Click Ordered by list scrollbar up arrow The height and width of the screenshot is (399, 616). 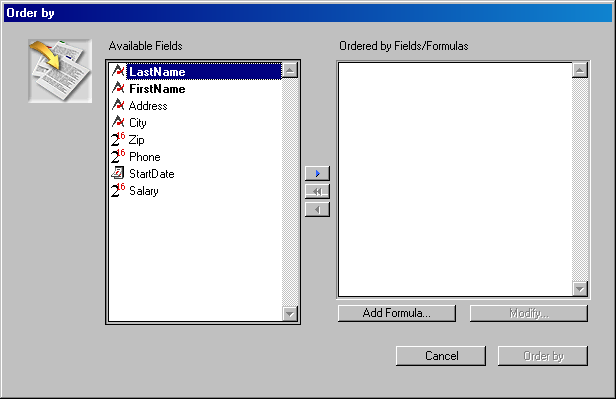click(580, 71)
